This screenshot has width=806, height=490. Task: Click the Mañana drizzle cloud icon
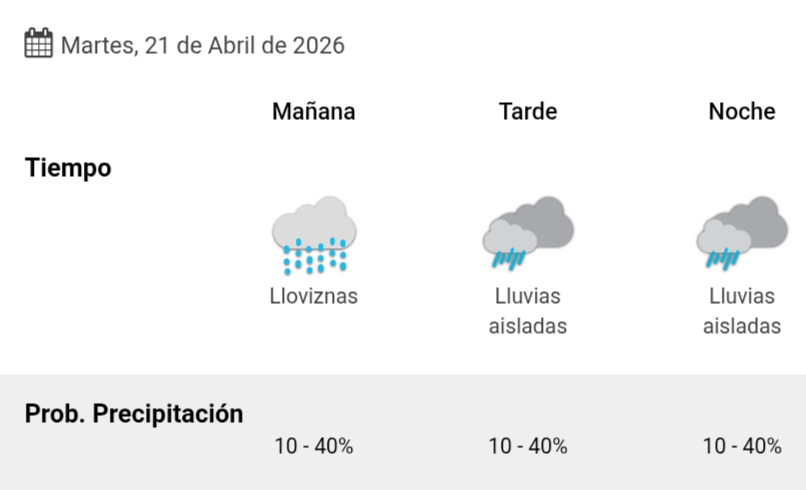(x=314, y=234)
